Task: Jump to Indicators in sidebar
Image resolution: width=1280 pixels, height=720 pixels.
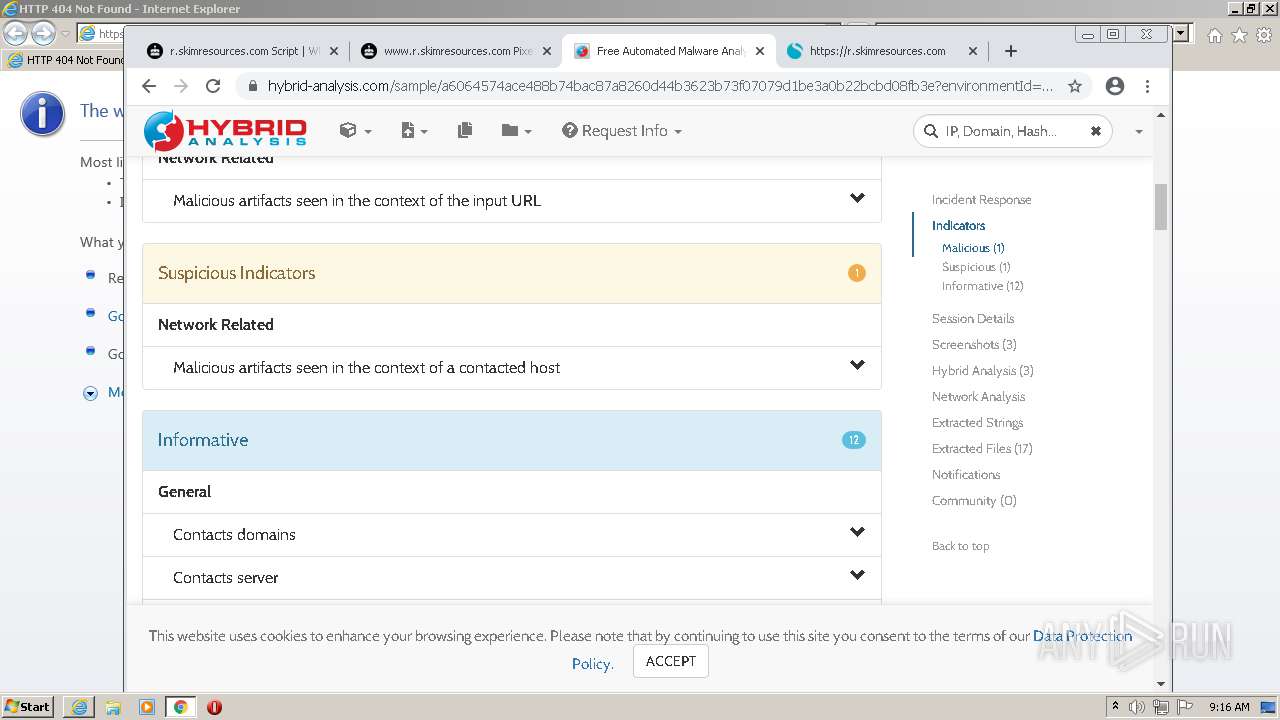Action: point(958,226)
